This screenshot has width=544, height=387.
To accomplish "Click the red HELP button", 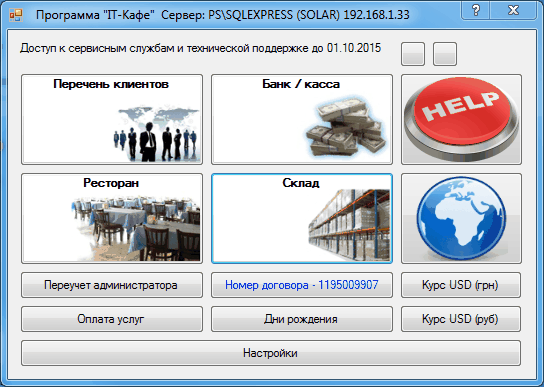I will tap(461, 119).
